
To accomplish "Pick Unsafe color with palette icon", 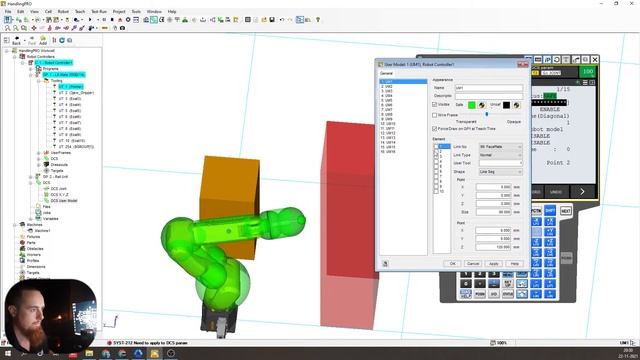I will tap(516, 105).
